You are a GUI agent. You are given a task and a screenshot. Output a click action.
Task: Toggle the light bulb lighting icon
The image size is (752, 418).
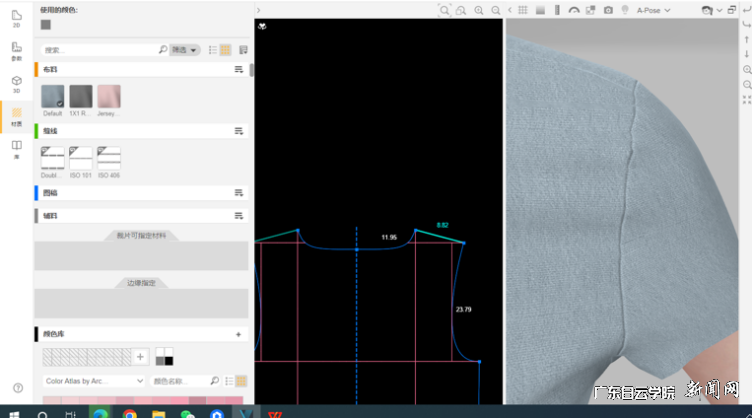click(625, 10)
